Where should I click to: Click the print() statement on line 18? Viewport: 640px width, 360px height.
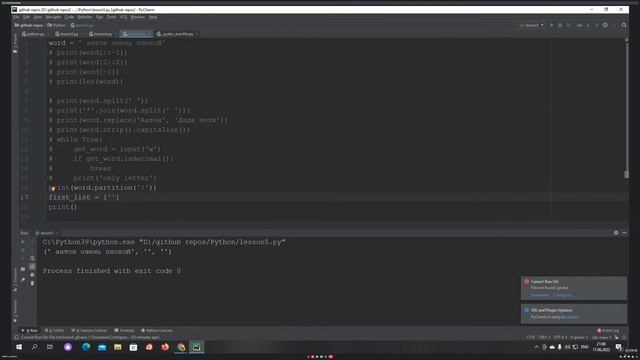tap(63, 207)
